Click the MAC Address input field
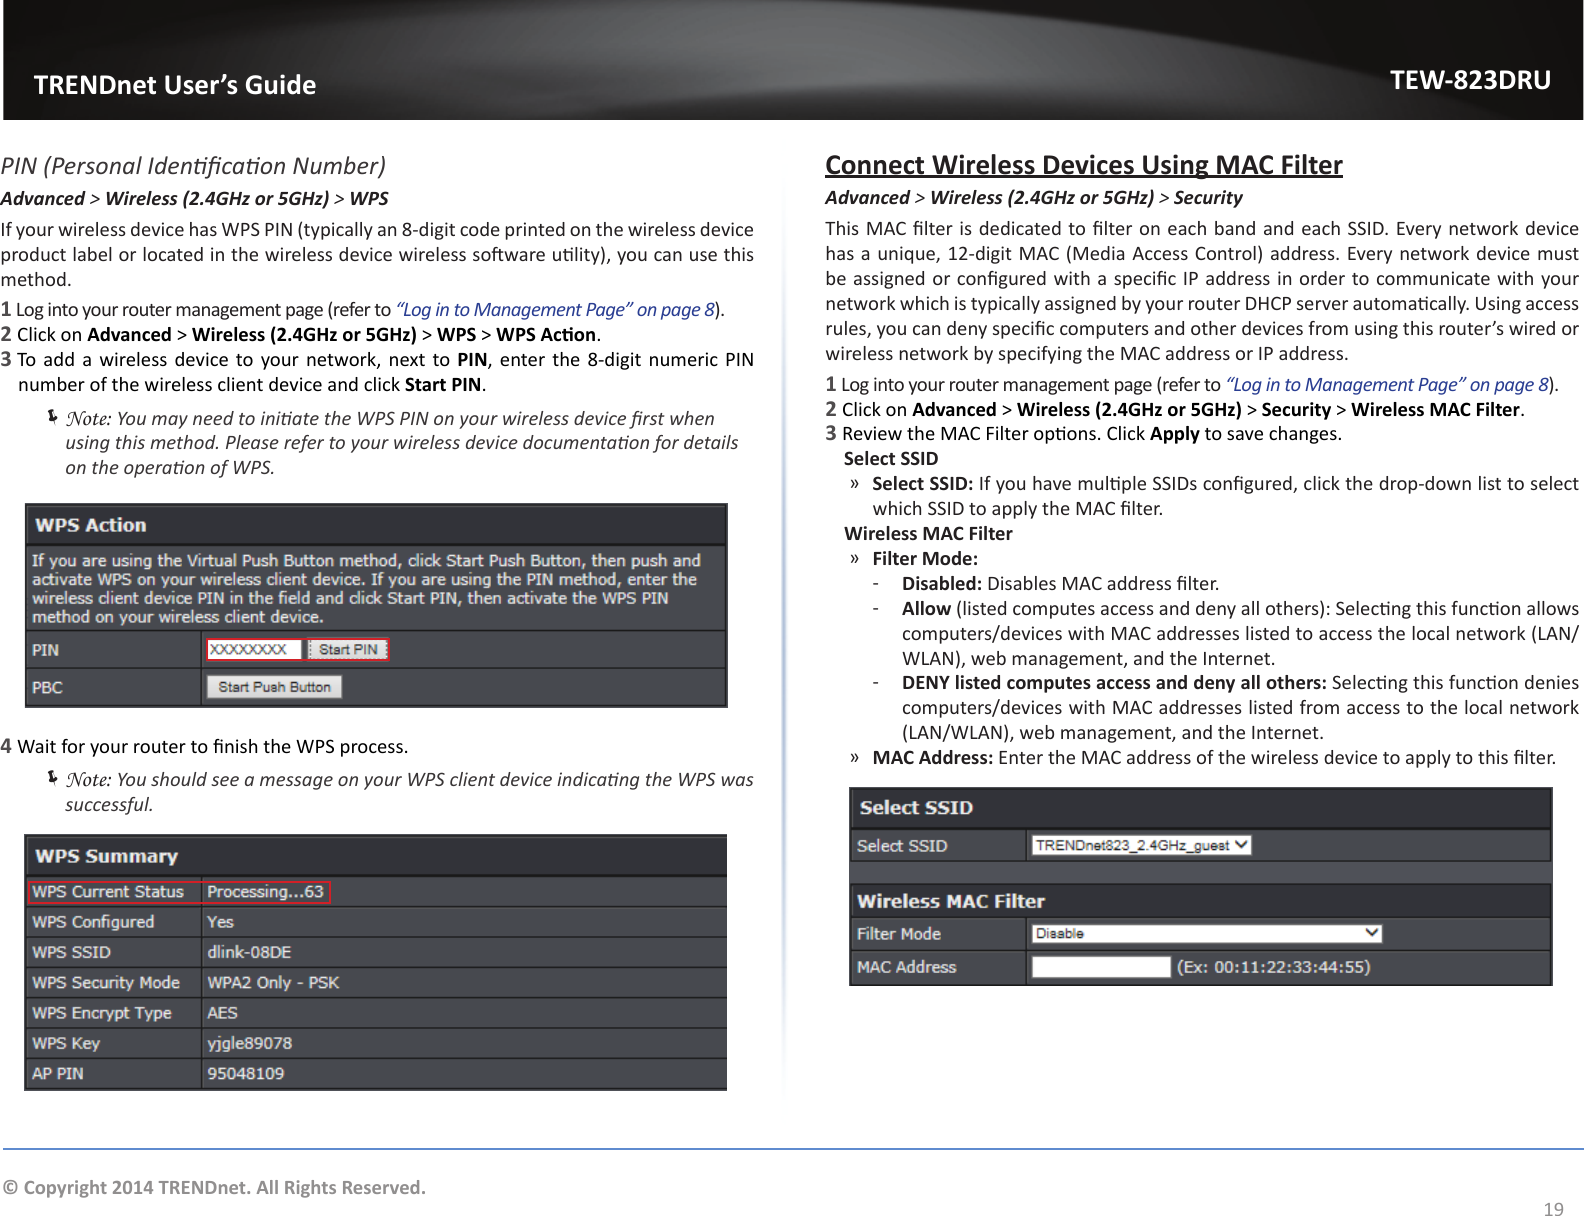The image size is (1584, 1216). point(1101,967)
